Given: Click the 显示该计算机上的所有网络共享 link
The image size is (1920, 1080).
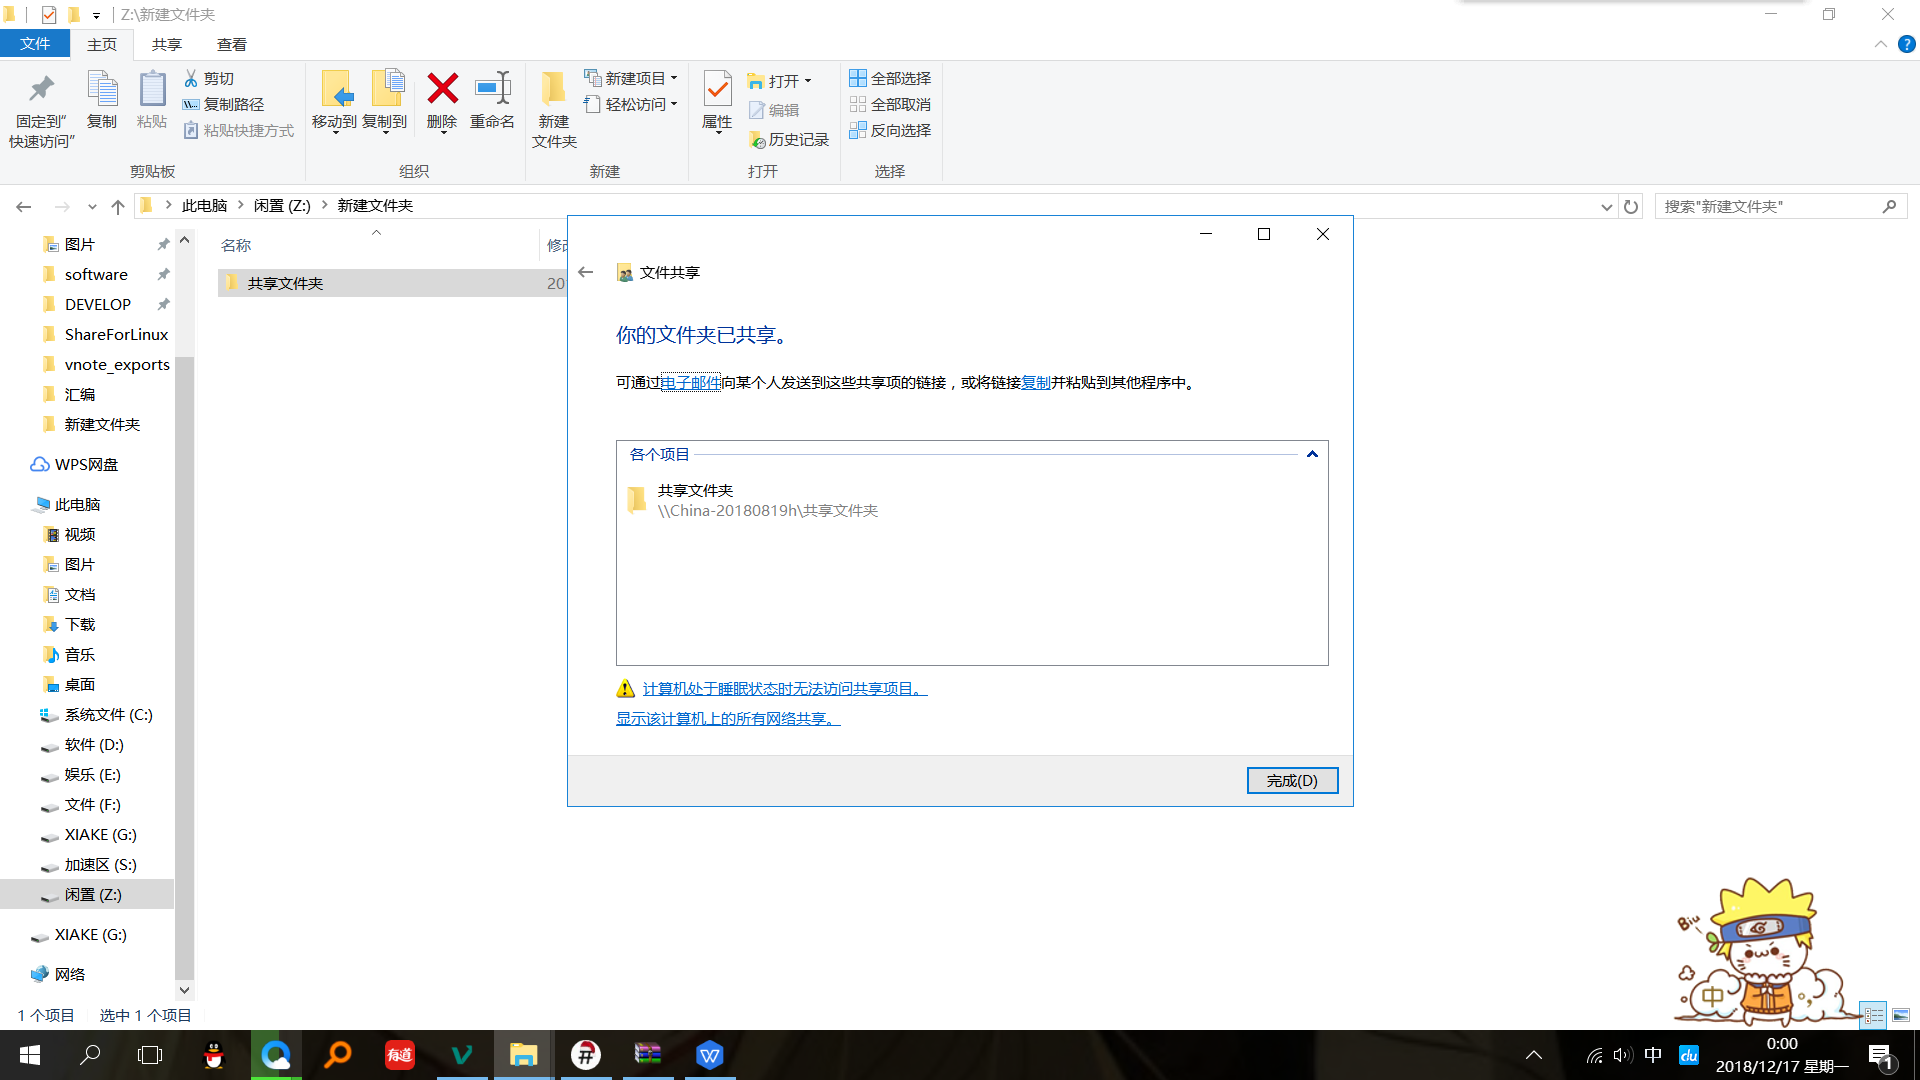Looking at the screenshot, I should [727, 718].
